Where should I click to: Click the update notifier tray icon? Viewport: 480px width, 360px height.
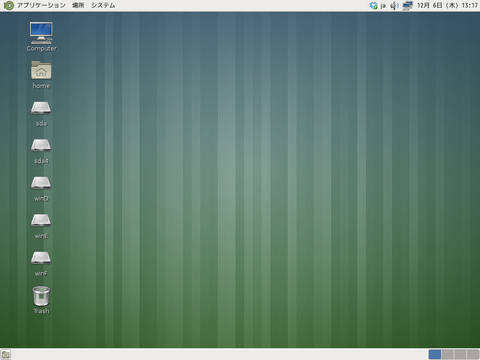coord(373,5)
